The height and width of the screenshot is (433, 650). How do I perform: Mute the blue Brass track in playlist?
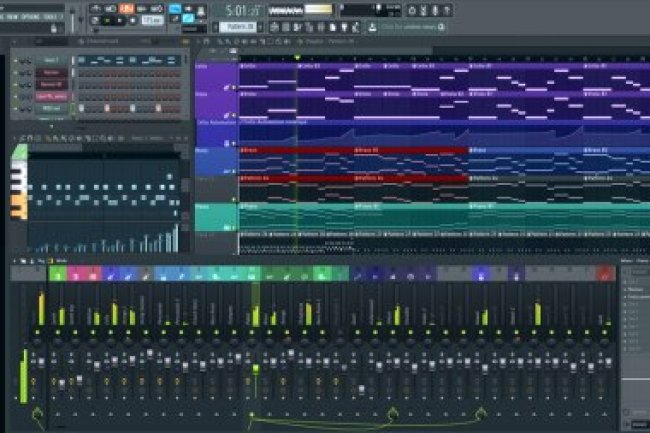tap(233, 171)
